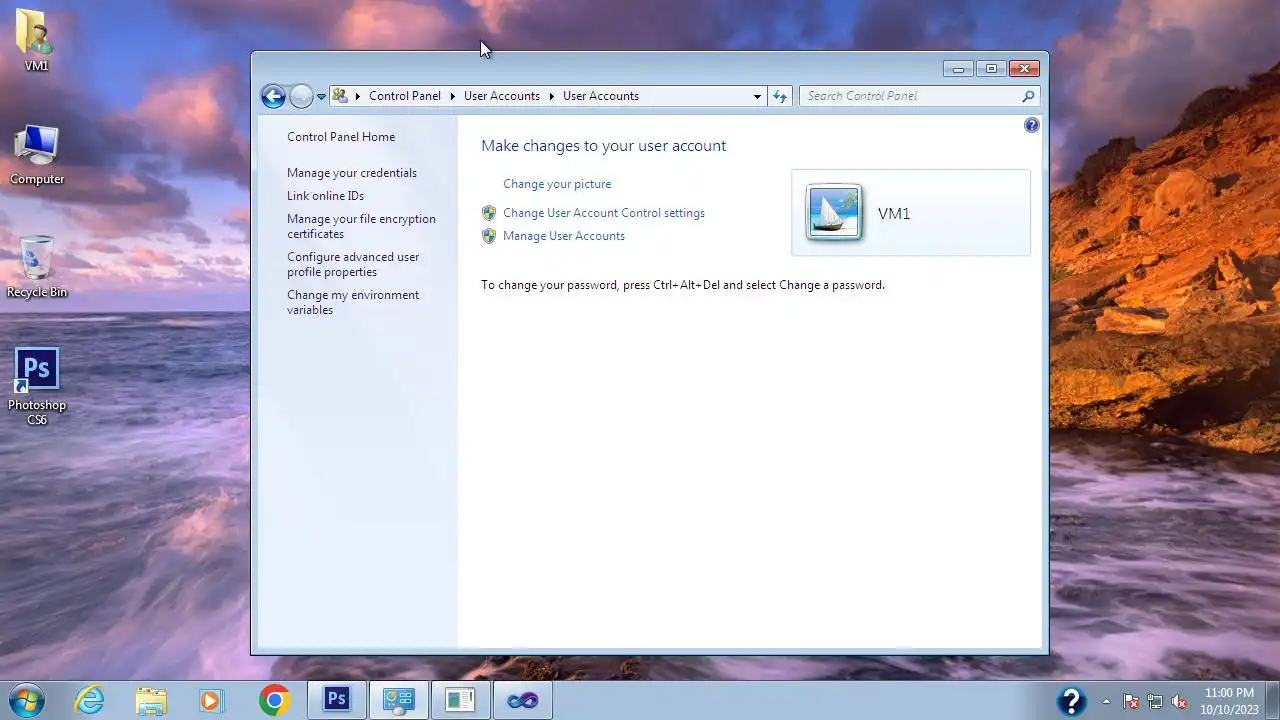1280x720 pixels.
Task: Go to Control Panel Home
Action: (341, 137)
